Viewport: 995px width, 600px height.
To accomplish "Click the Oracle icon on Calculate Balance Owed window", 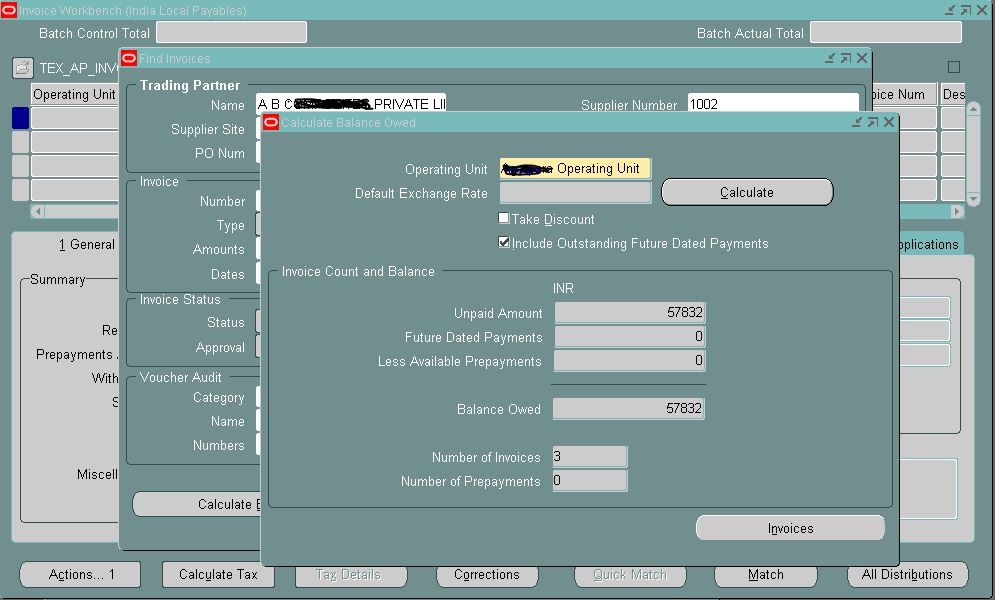I will pyautogui.click(x=270, y=121).
